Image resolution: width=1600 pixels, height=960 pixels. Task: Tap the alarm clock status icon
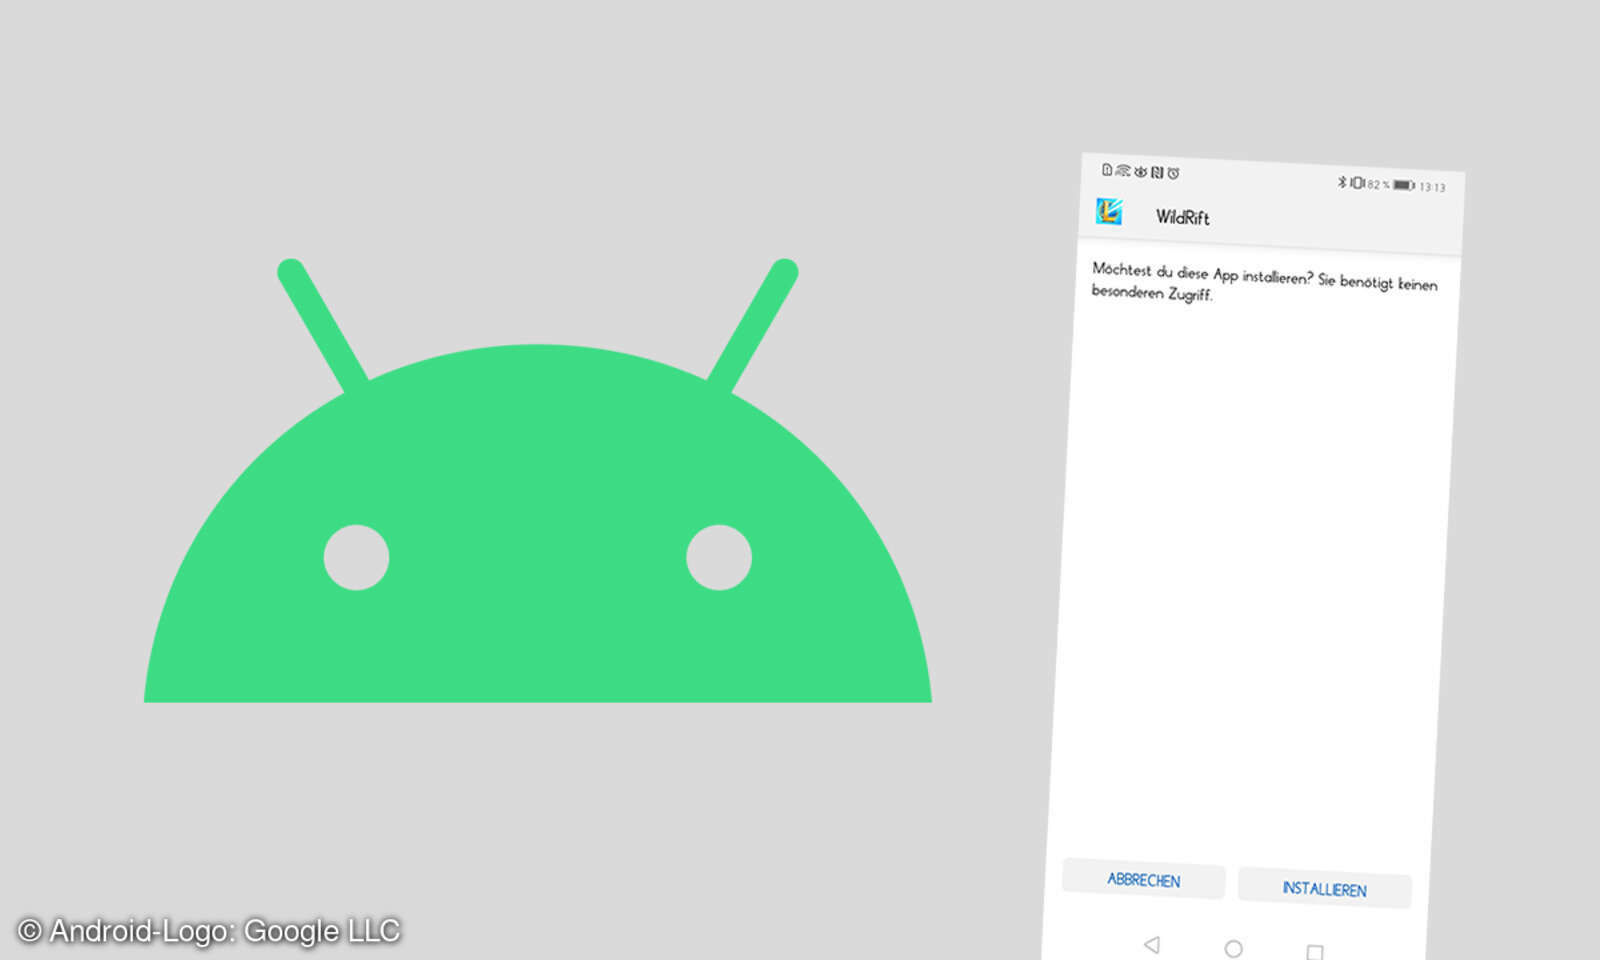(1173, 173)
